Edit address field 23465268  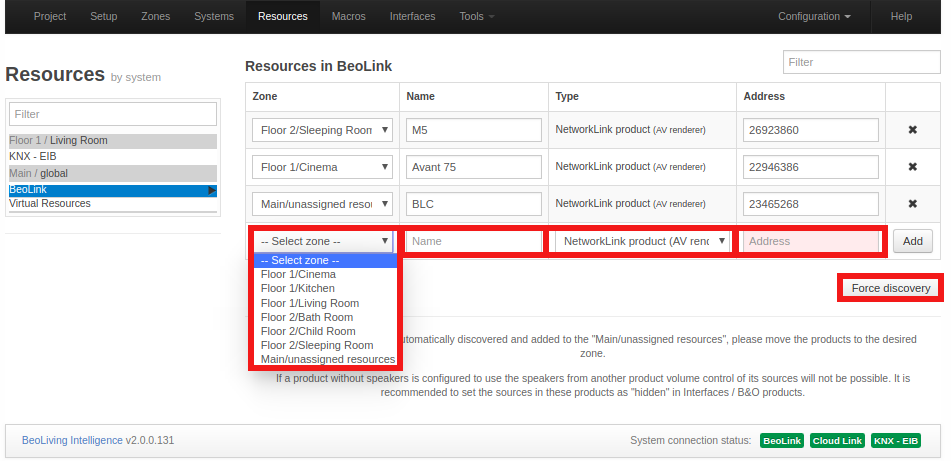click(x=811, y=204)
